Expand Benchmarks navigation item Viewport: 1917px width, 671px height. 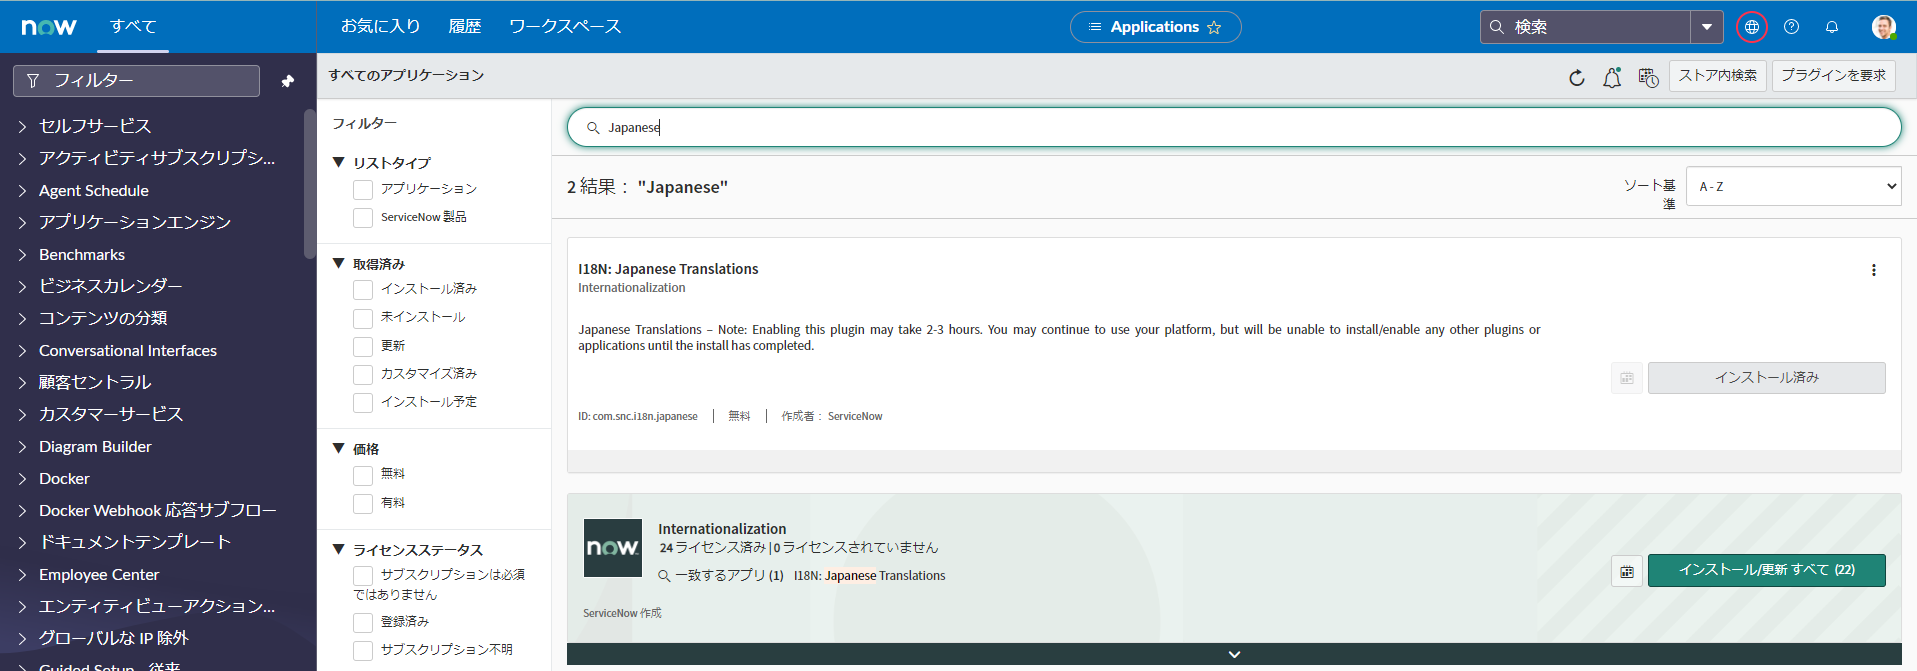pyautogui.click(x=22, y=255)
